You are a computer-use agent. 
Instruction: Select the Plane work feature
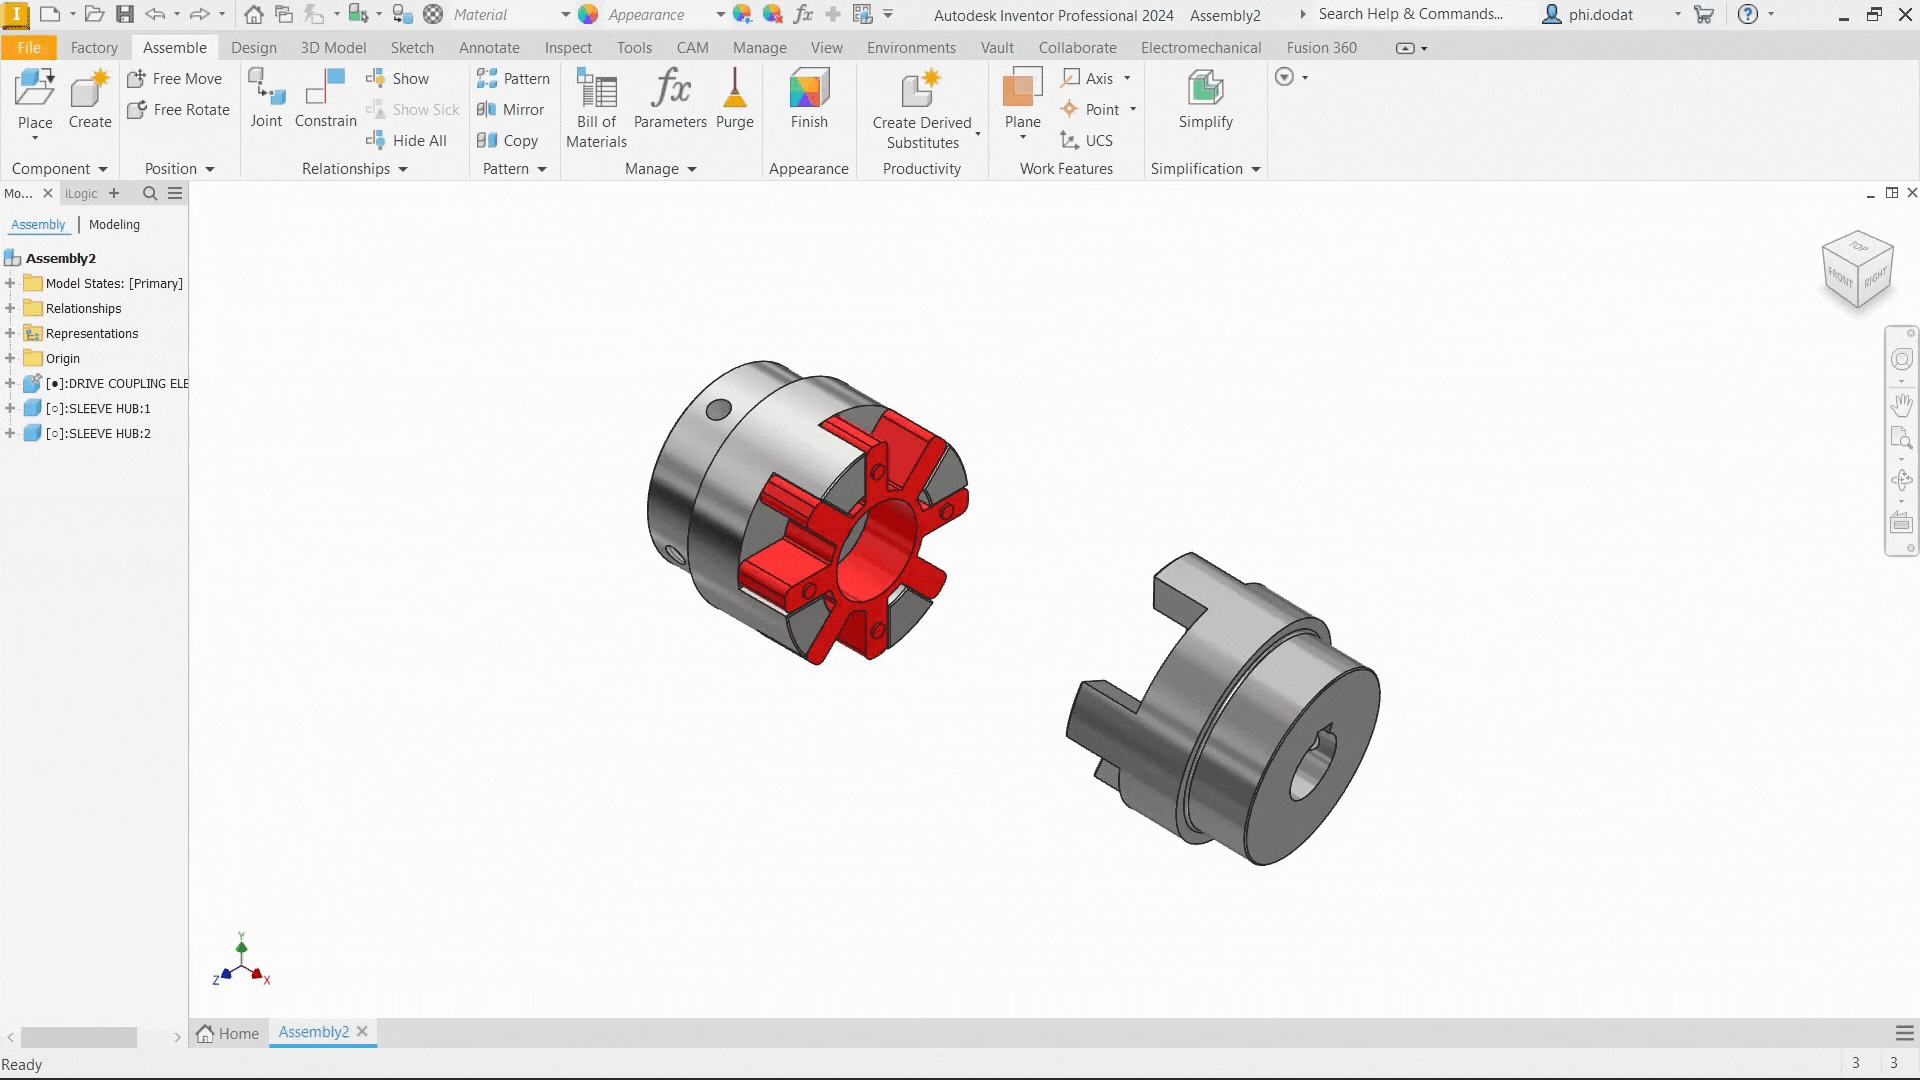pos(1022,99)
